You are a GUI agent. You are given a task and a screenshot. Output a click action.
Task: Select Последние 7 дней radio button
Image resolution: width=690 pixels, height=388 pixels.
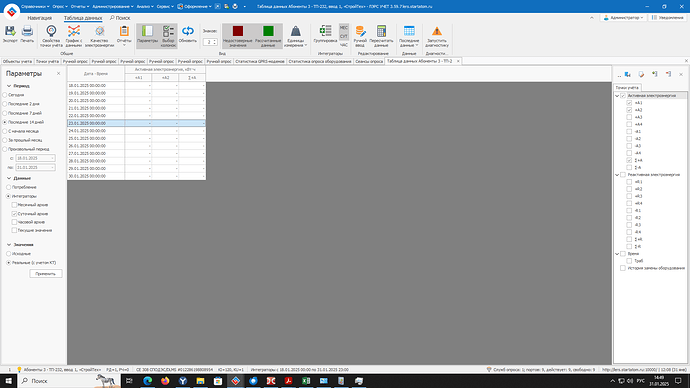tap(5, 113)
